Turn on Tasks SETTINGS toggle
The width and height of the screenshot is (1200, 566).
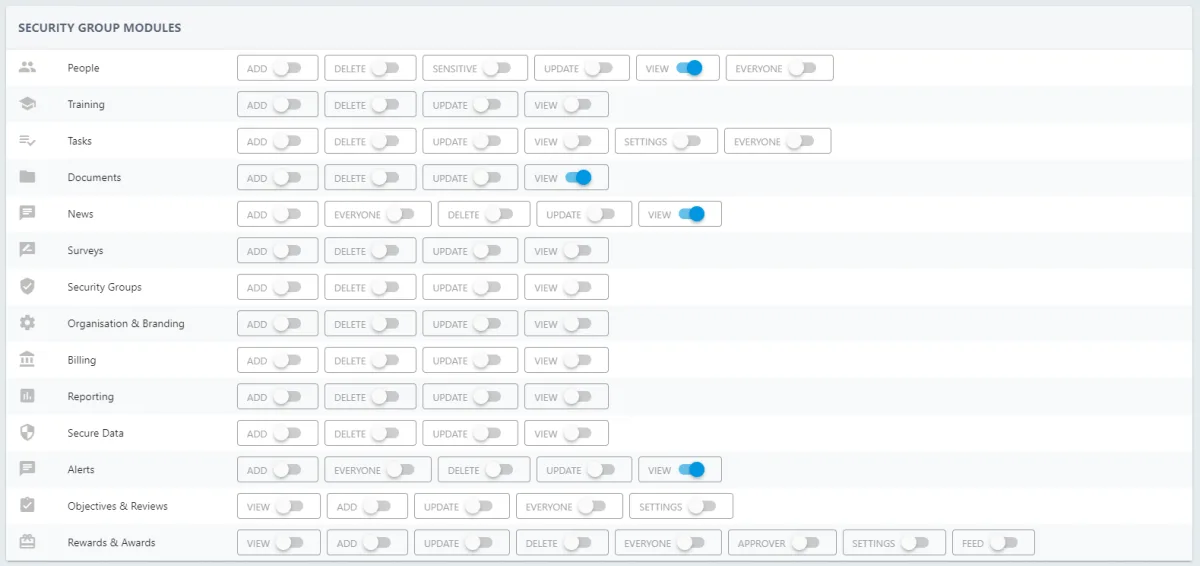pyautogui.click(x=687, y=141)
